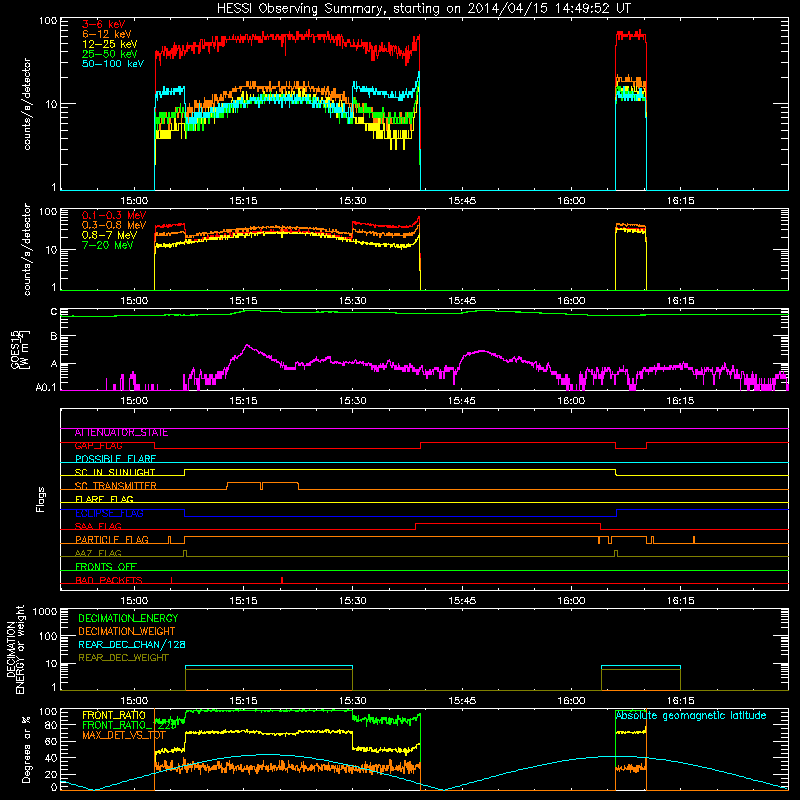Image resolution: width=800 pixels, height=800 pixels.
Task: Click 15:00 tick under the keV counts panel
Action: 134,201
